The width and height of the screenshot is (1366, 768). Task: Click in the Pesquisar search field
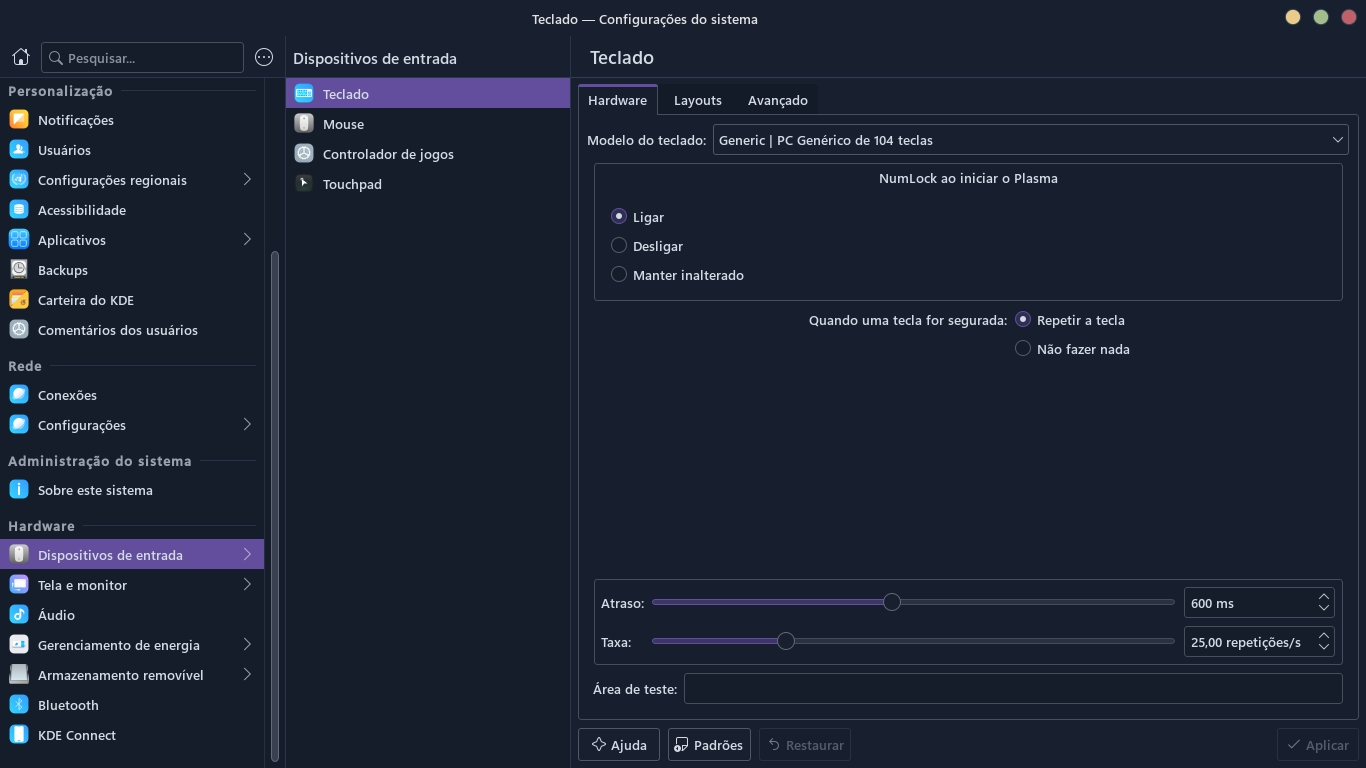142,58
